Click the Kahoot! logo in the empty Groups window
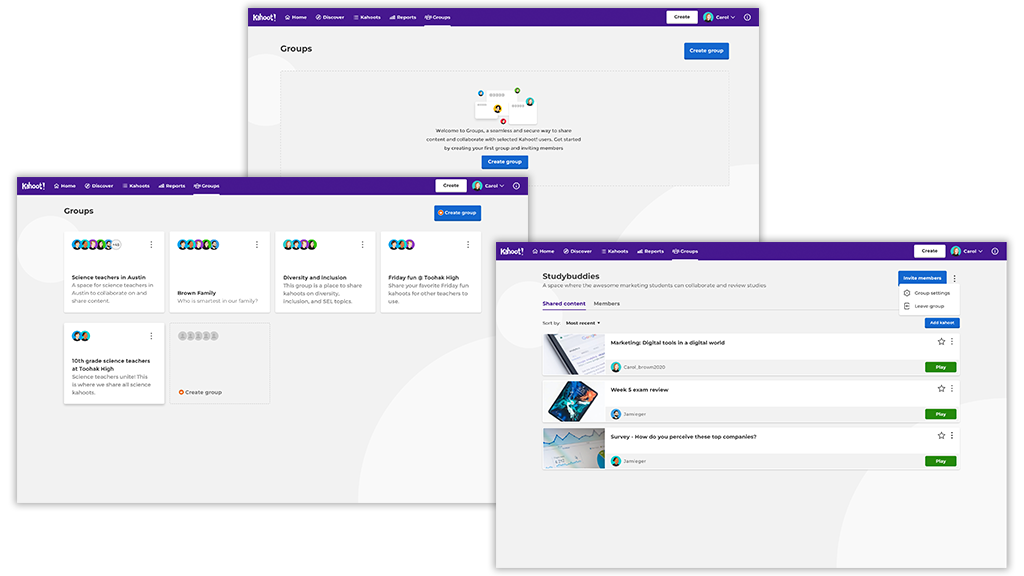 pyautogui.click(x=264, y=18)
